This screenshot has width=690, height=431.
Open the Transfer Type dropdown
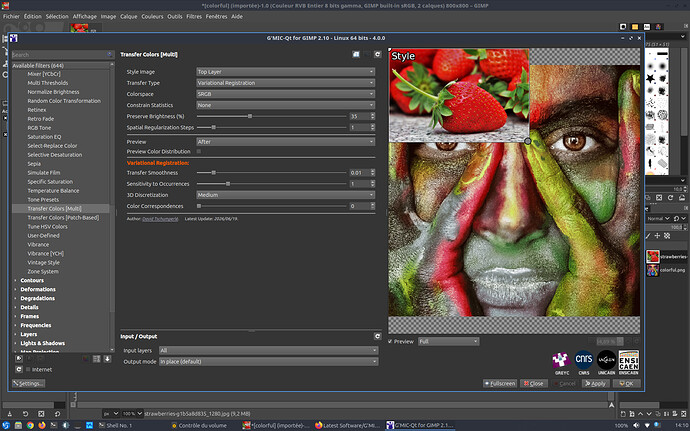click(x=286, y=83)
